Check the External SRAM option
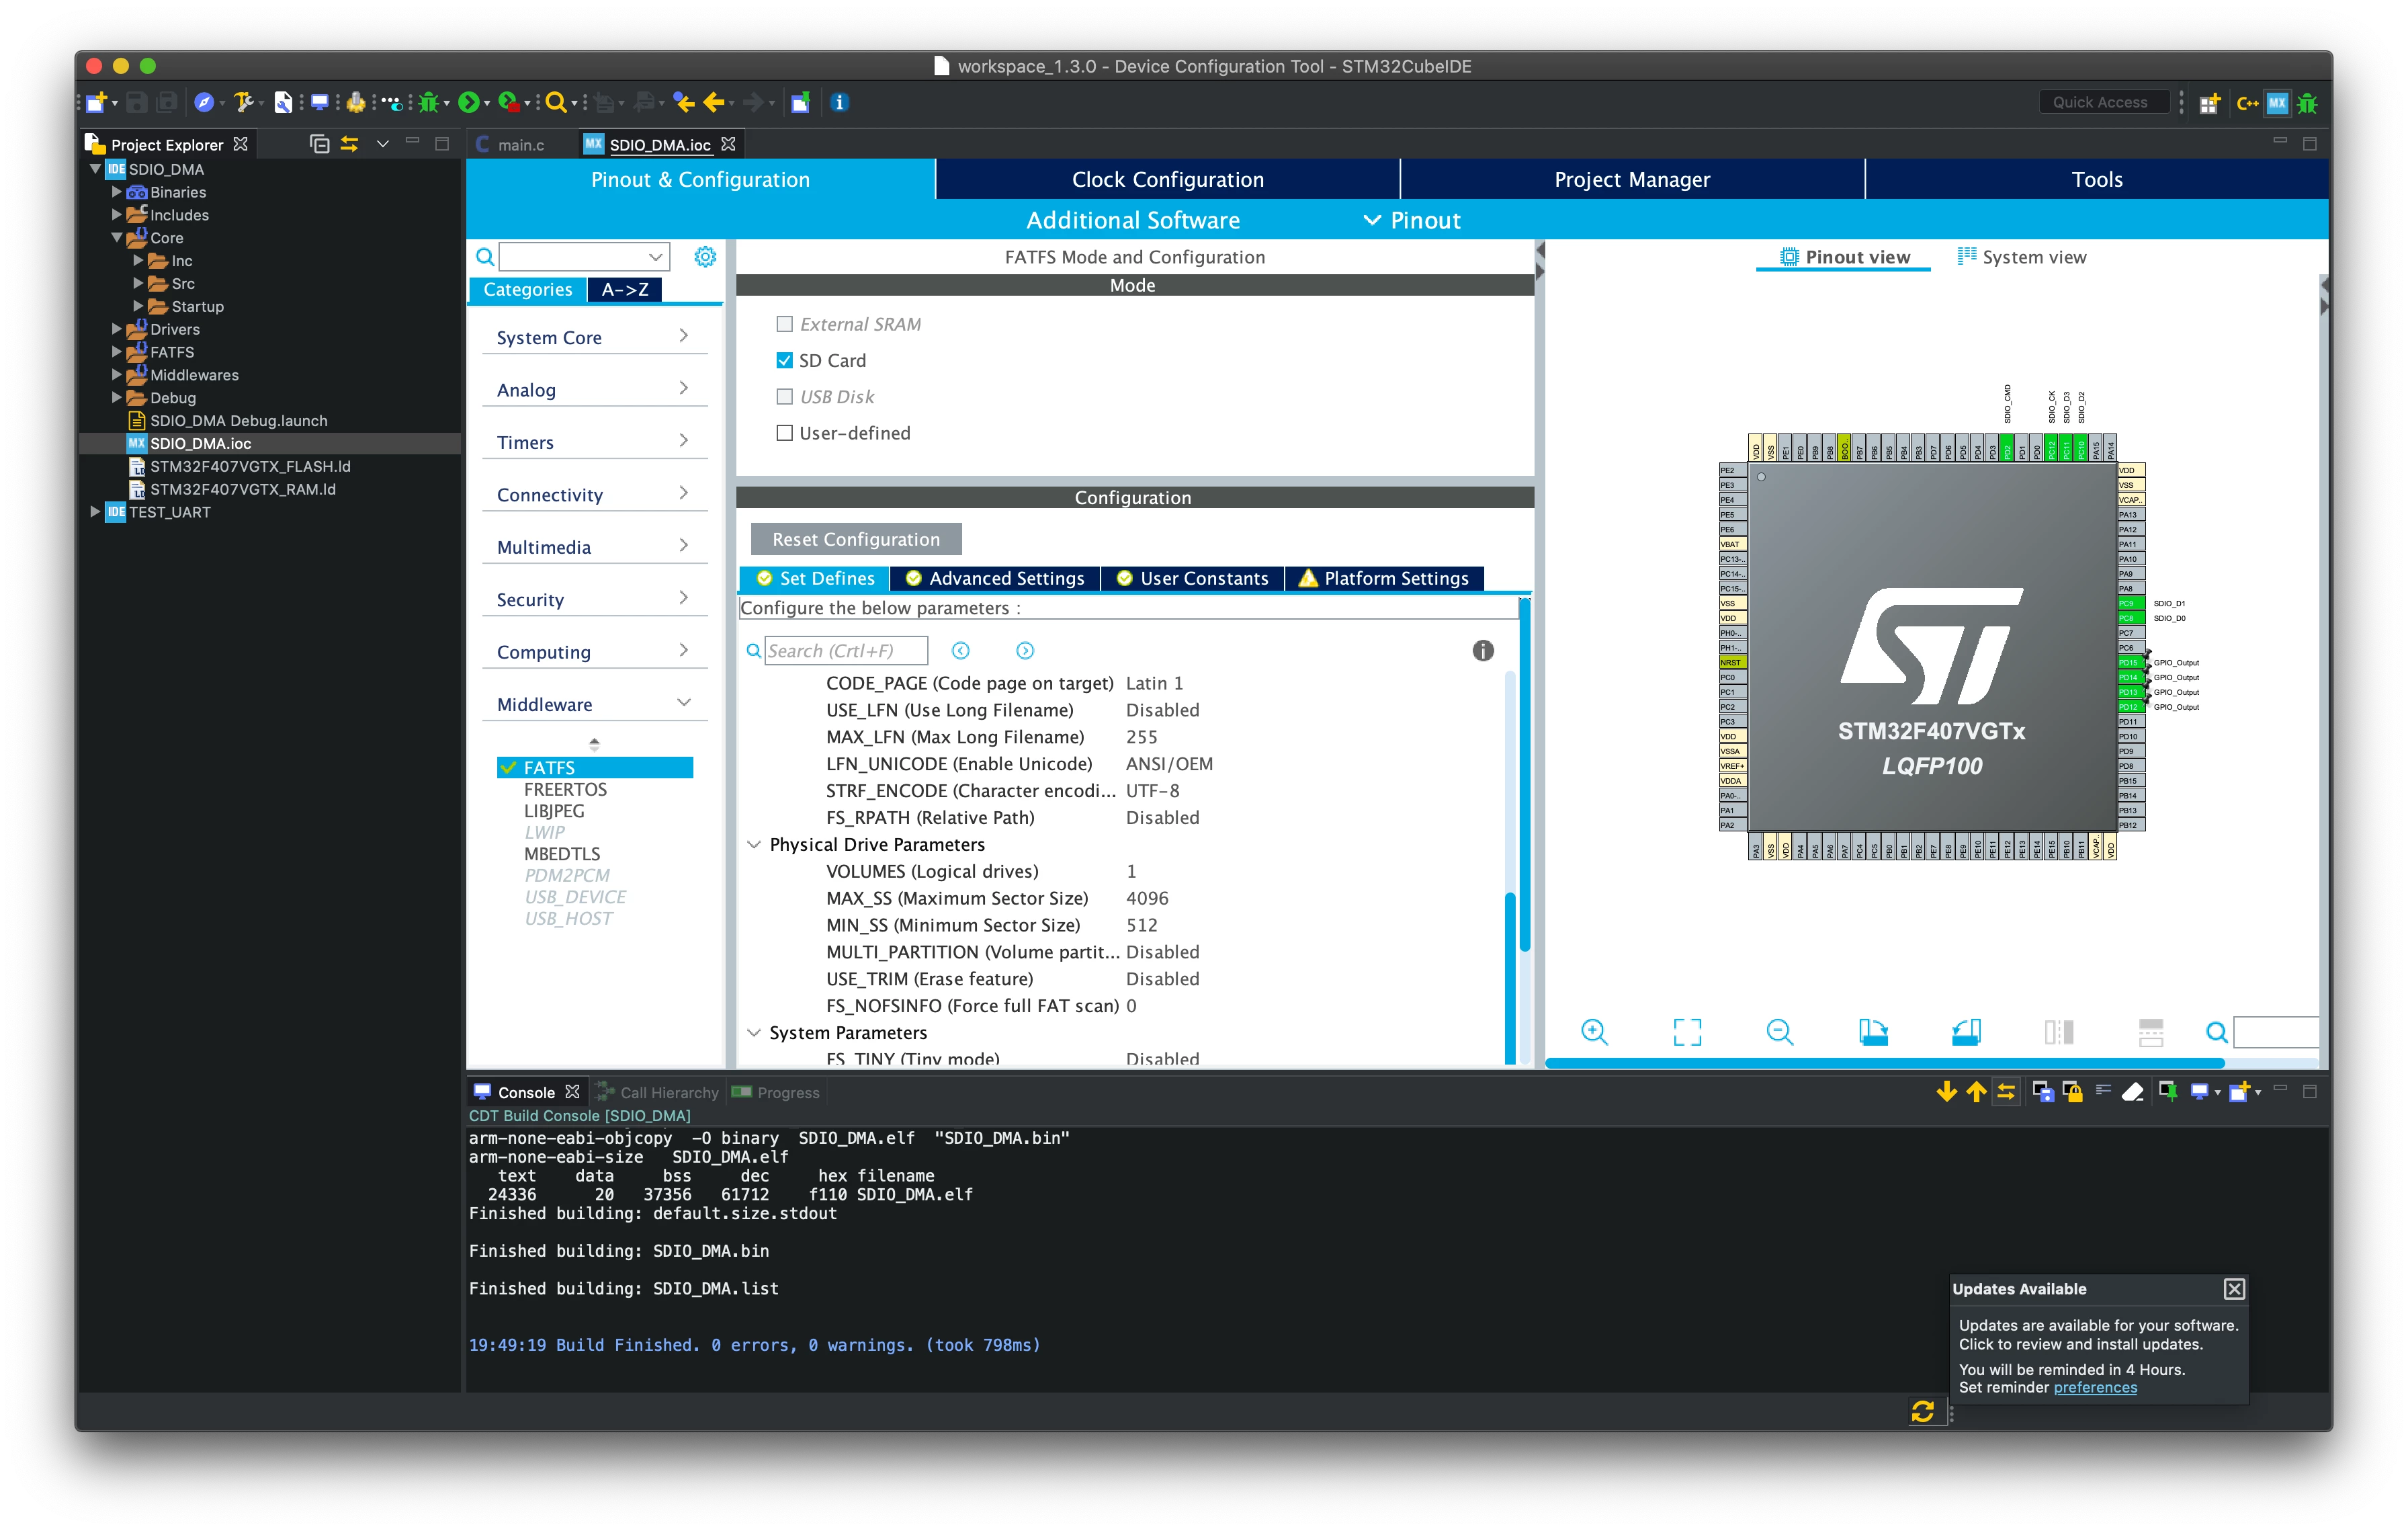This screenshot has height=1531, width=2408. pyautogui.click(x=785, y=324)
